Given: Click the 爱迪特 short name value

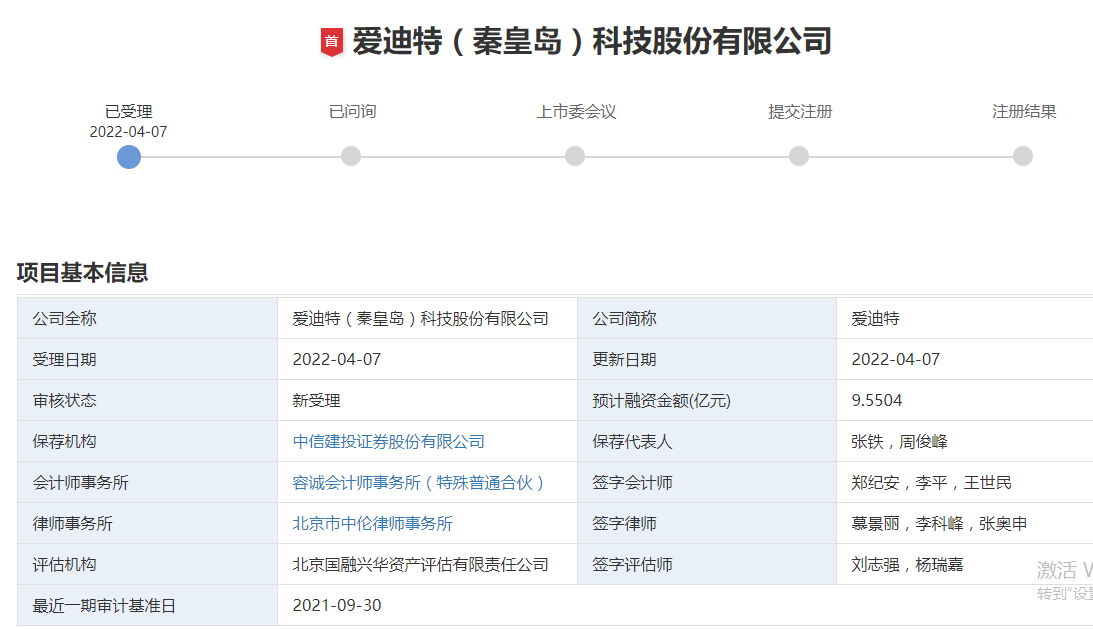Looking at the screenshot, I should [x=875, y=319].
